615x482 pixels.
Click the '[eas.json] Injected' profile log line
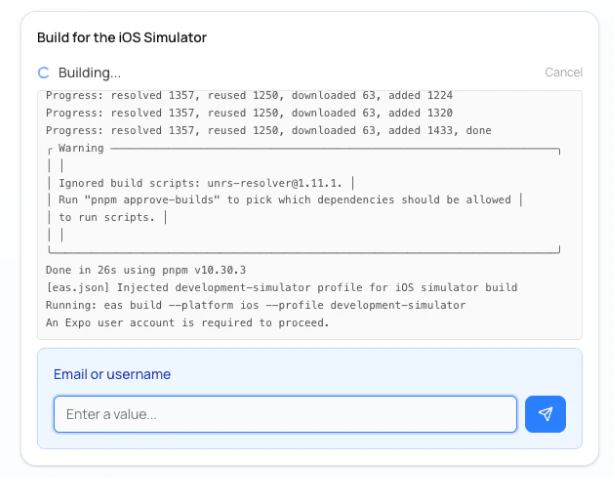[281, 287]
